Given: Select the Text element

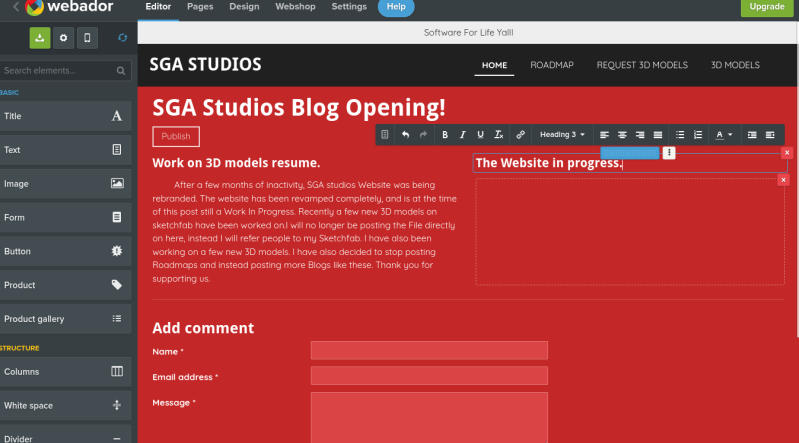Looking at the screenshot, I should point(65,149).
